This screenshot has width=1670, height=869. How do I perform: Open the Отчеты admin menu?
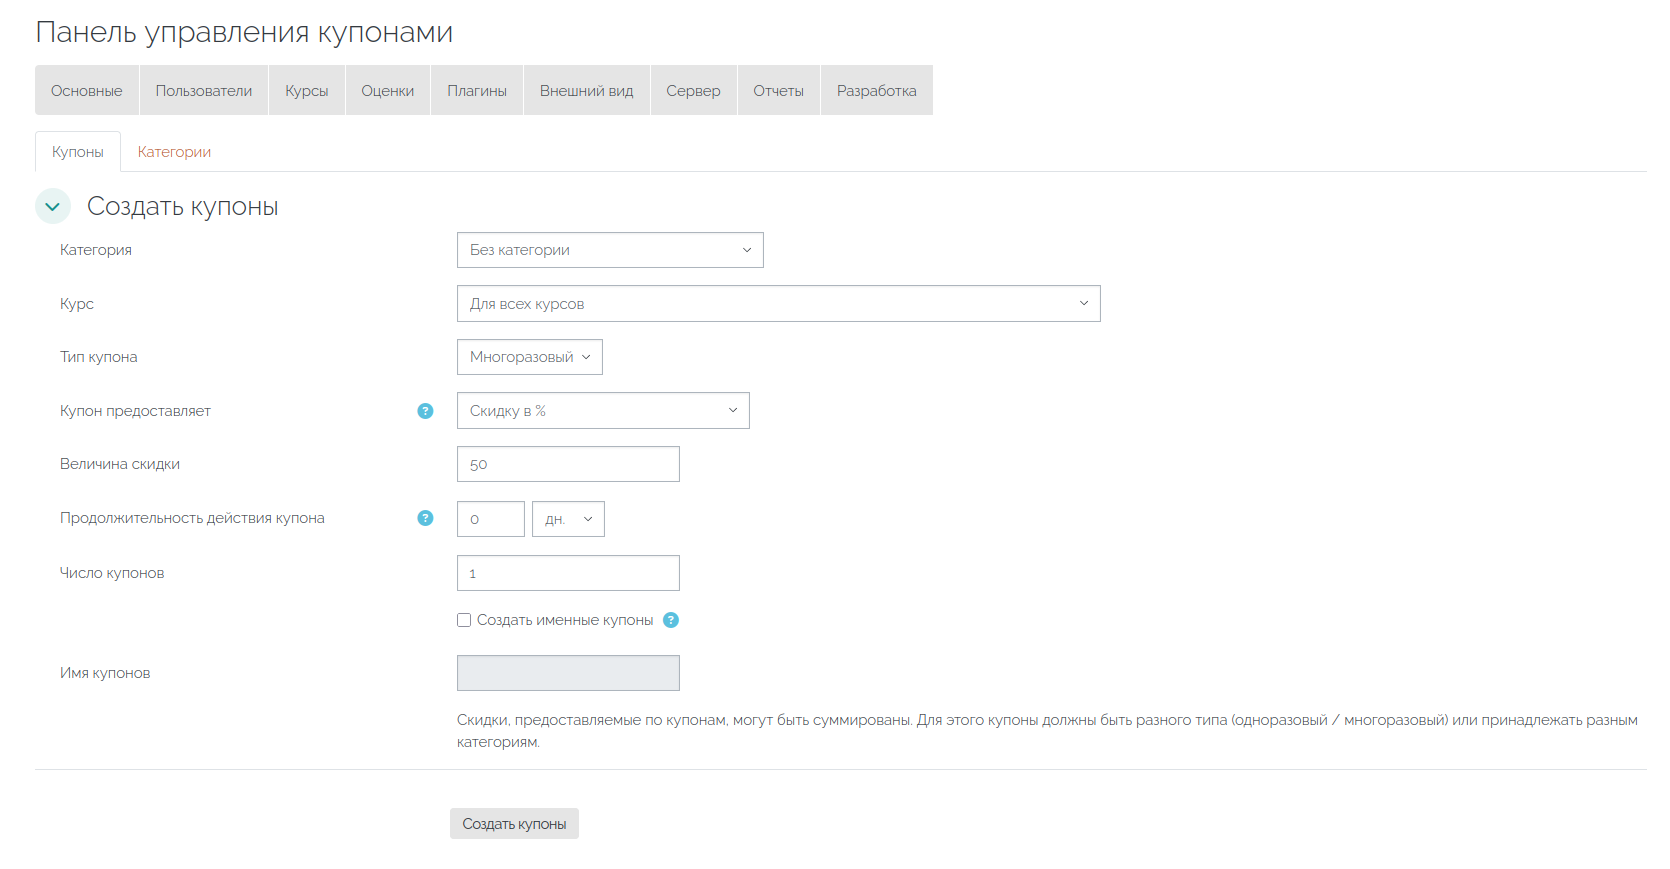[779, 90]
